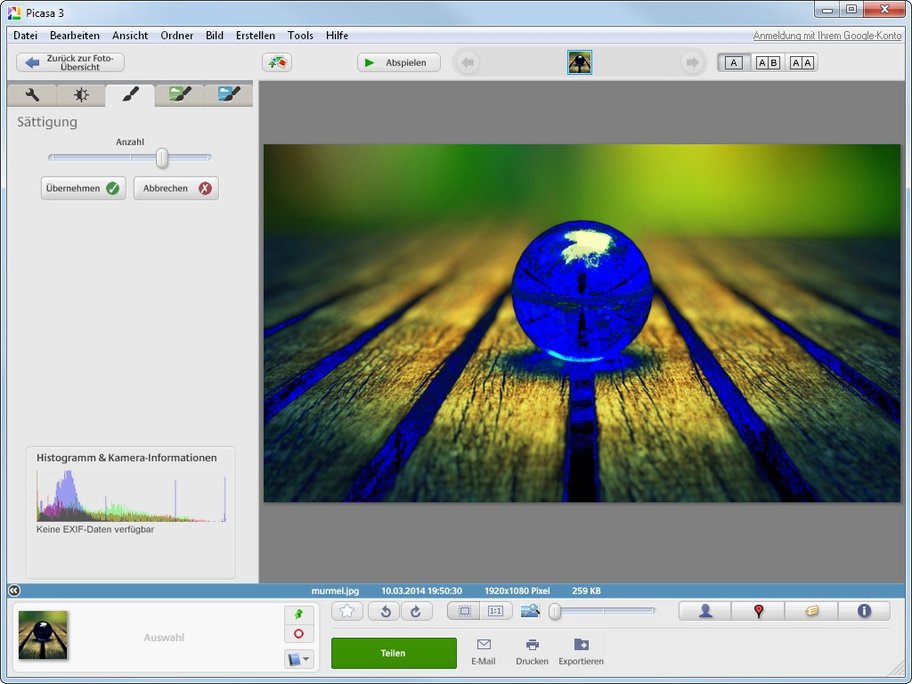912x684 pixels.
Task: Collapse the photo tray with double-arrow
Action: (x=14, y=590)
